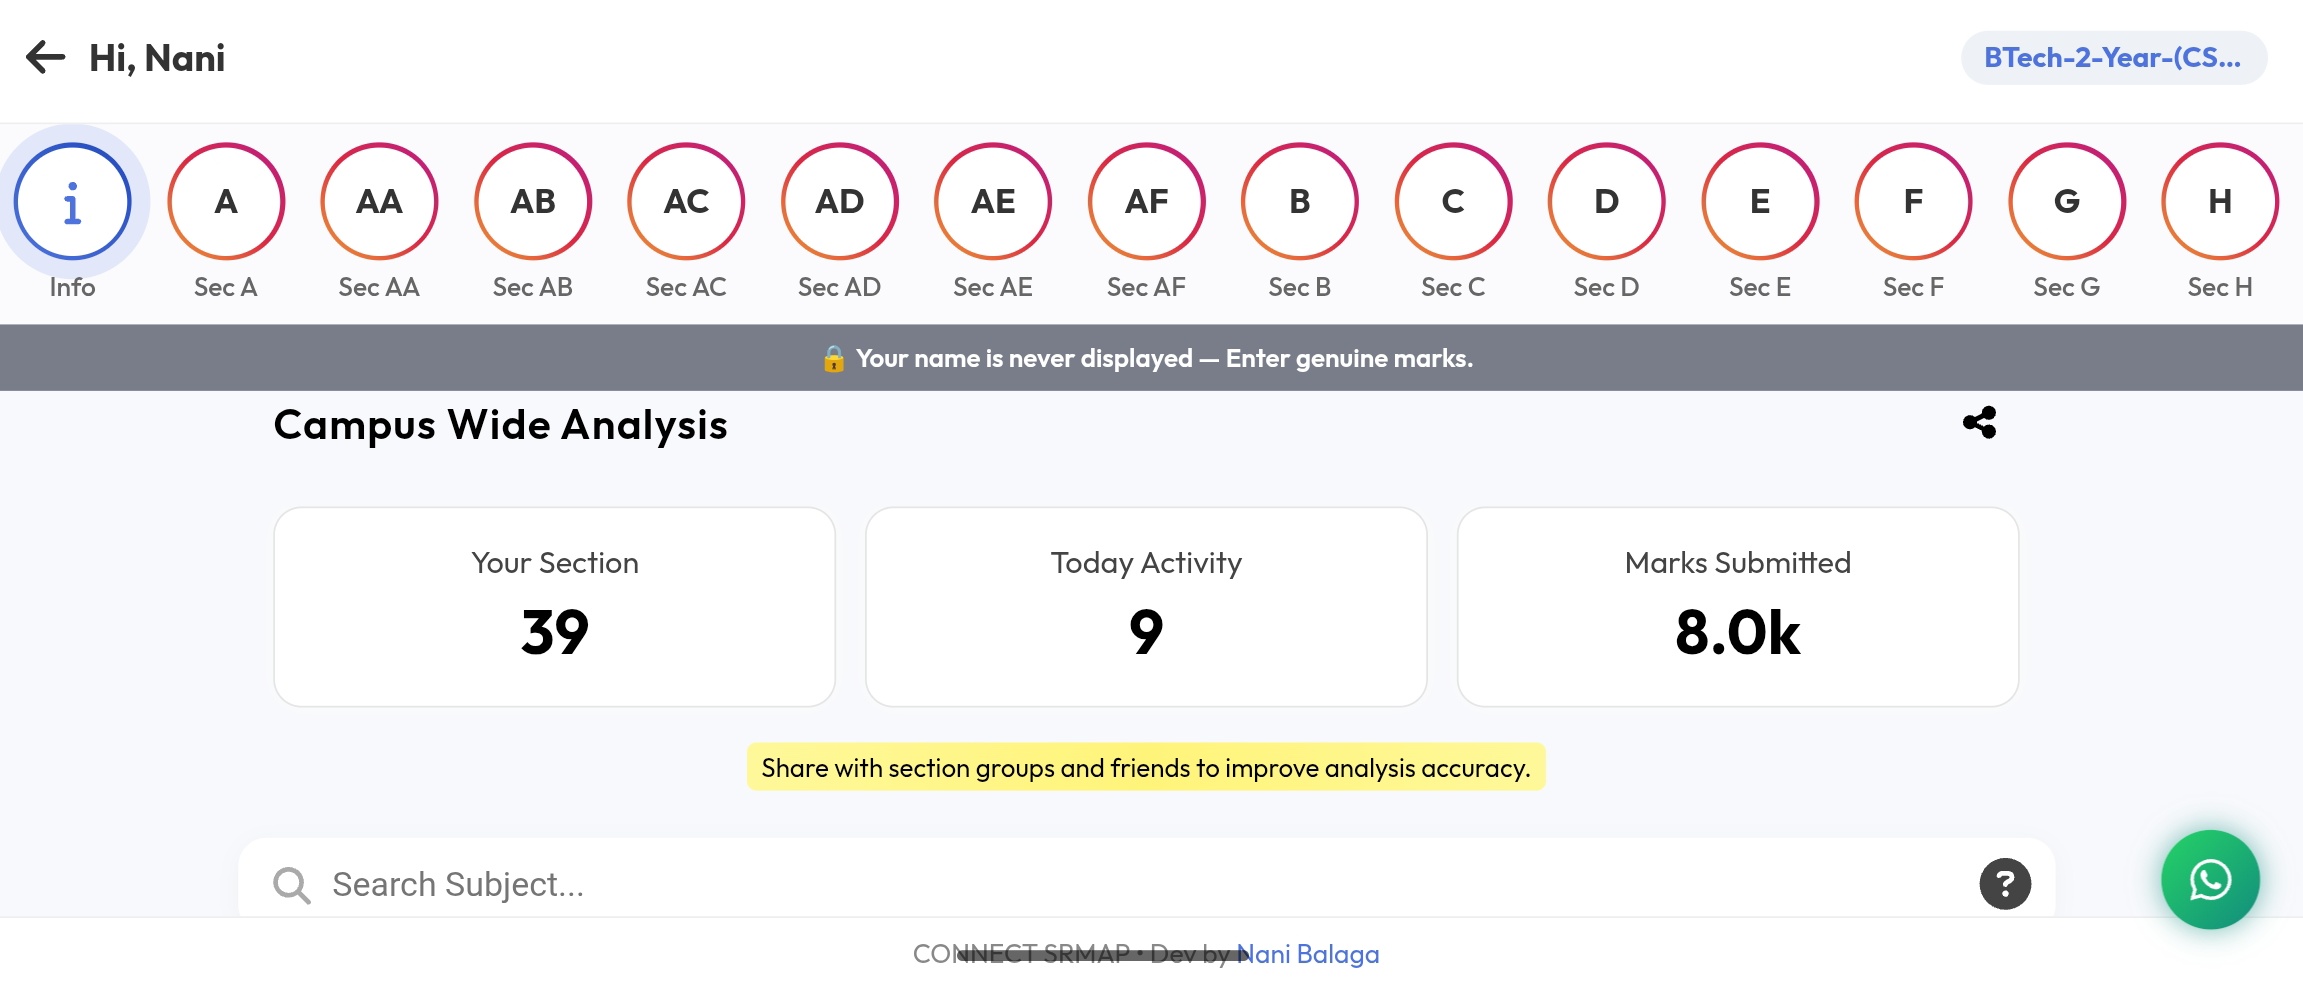Click the yellow share-with-friends banner
The height and width of the screenshot is (988, 2303).
click(x=1146, y=768)
